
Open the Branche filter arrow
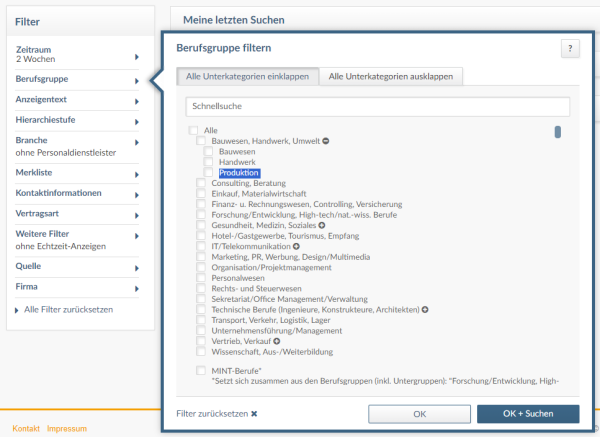[x=137, y=142]
